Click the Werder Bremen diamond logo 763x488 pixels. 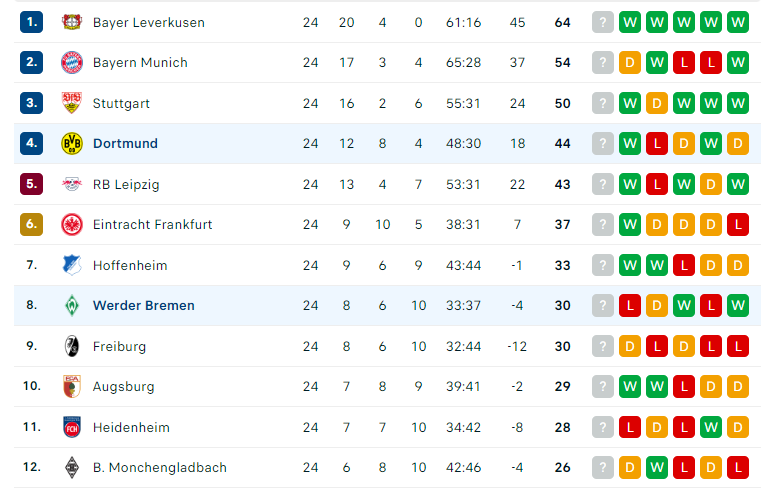72,306
